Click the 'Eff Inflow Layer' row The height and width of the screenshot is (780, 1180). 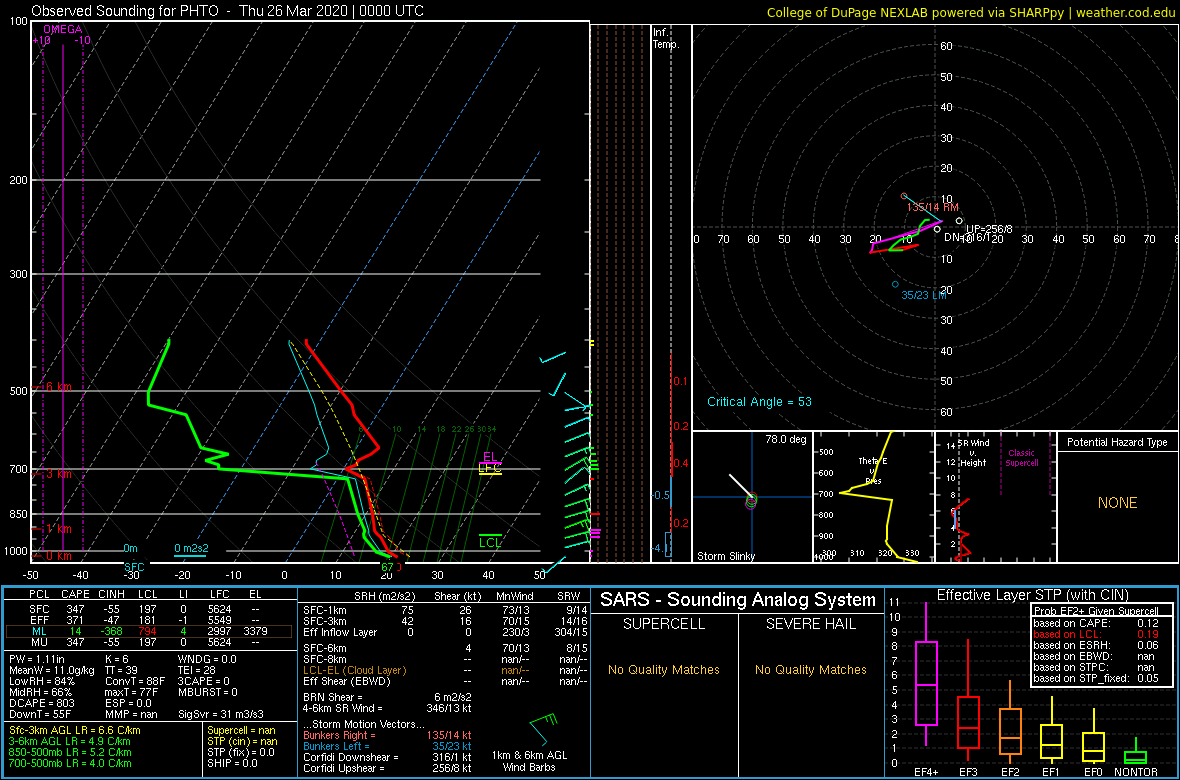(444, 632)
